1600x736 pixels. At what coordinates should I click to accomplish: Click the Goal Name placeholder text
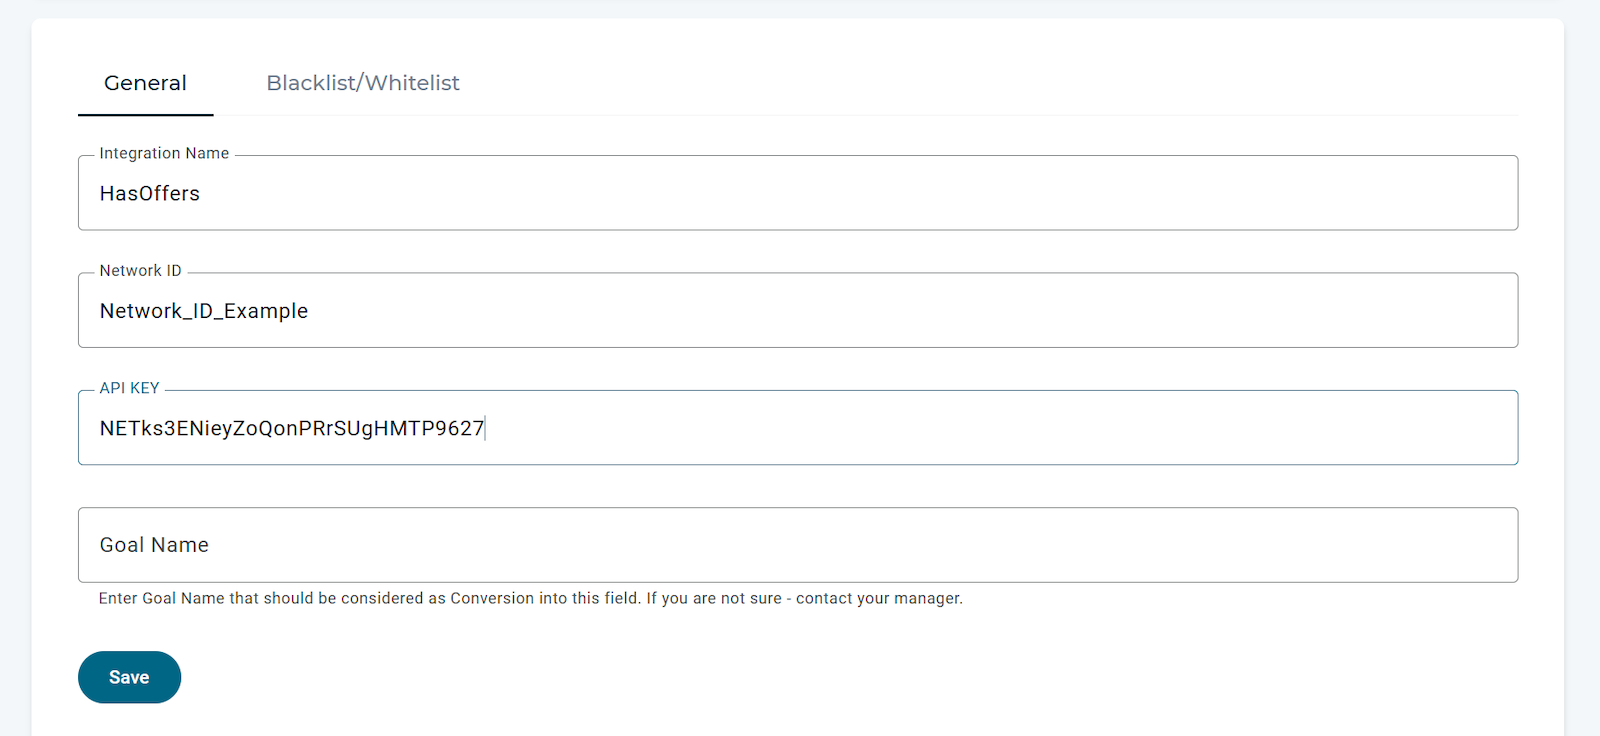coord(154,545)
